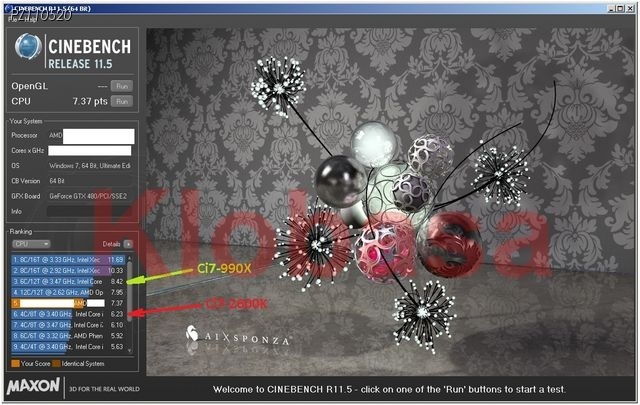Open the CPU ranking type dropdown
Image resolution: width=640 pixels, height=405 pixels.
pyautogui.click(x=31, y=244)
